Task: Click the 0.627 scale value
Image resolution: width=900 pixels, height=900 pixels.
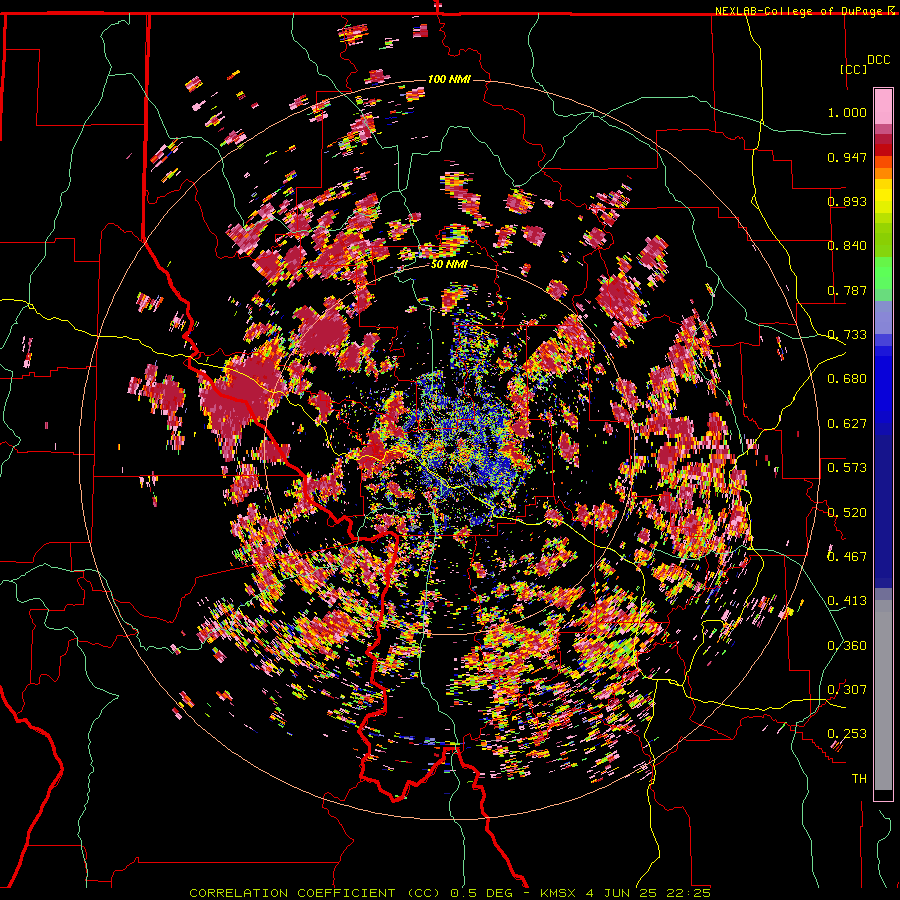Action: point(847,424)
